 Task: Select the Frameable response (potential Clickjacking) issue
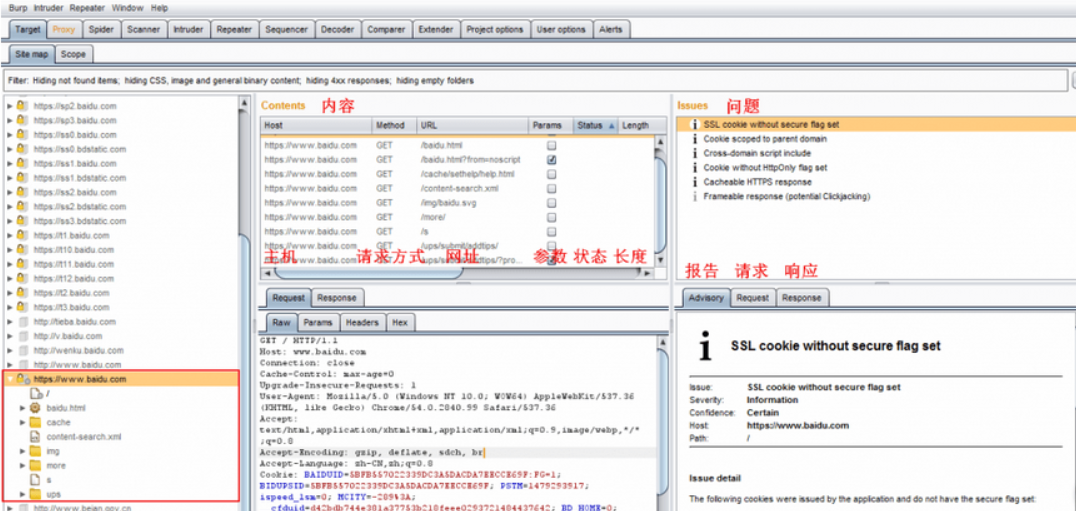tap(786, 197)
